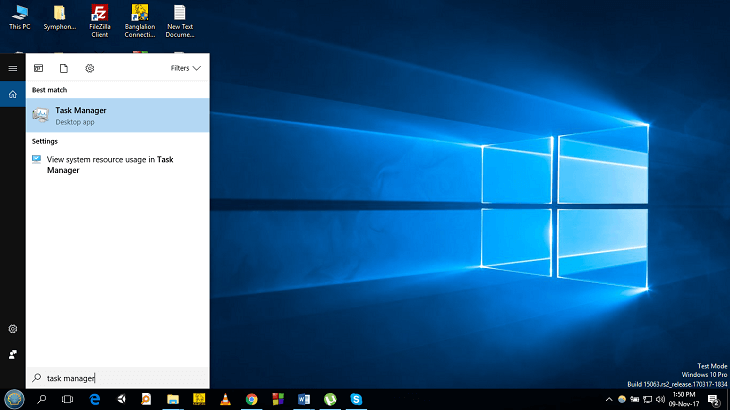The width and height of the screenshot is (730, 410).
Task: Open New Text Document on desktop
Action: pos(180,19)
